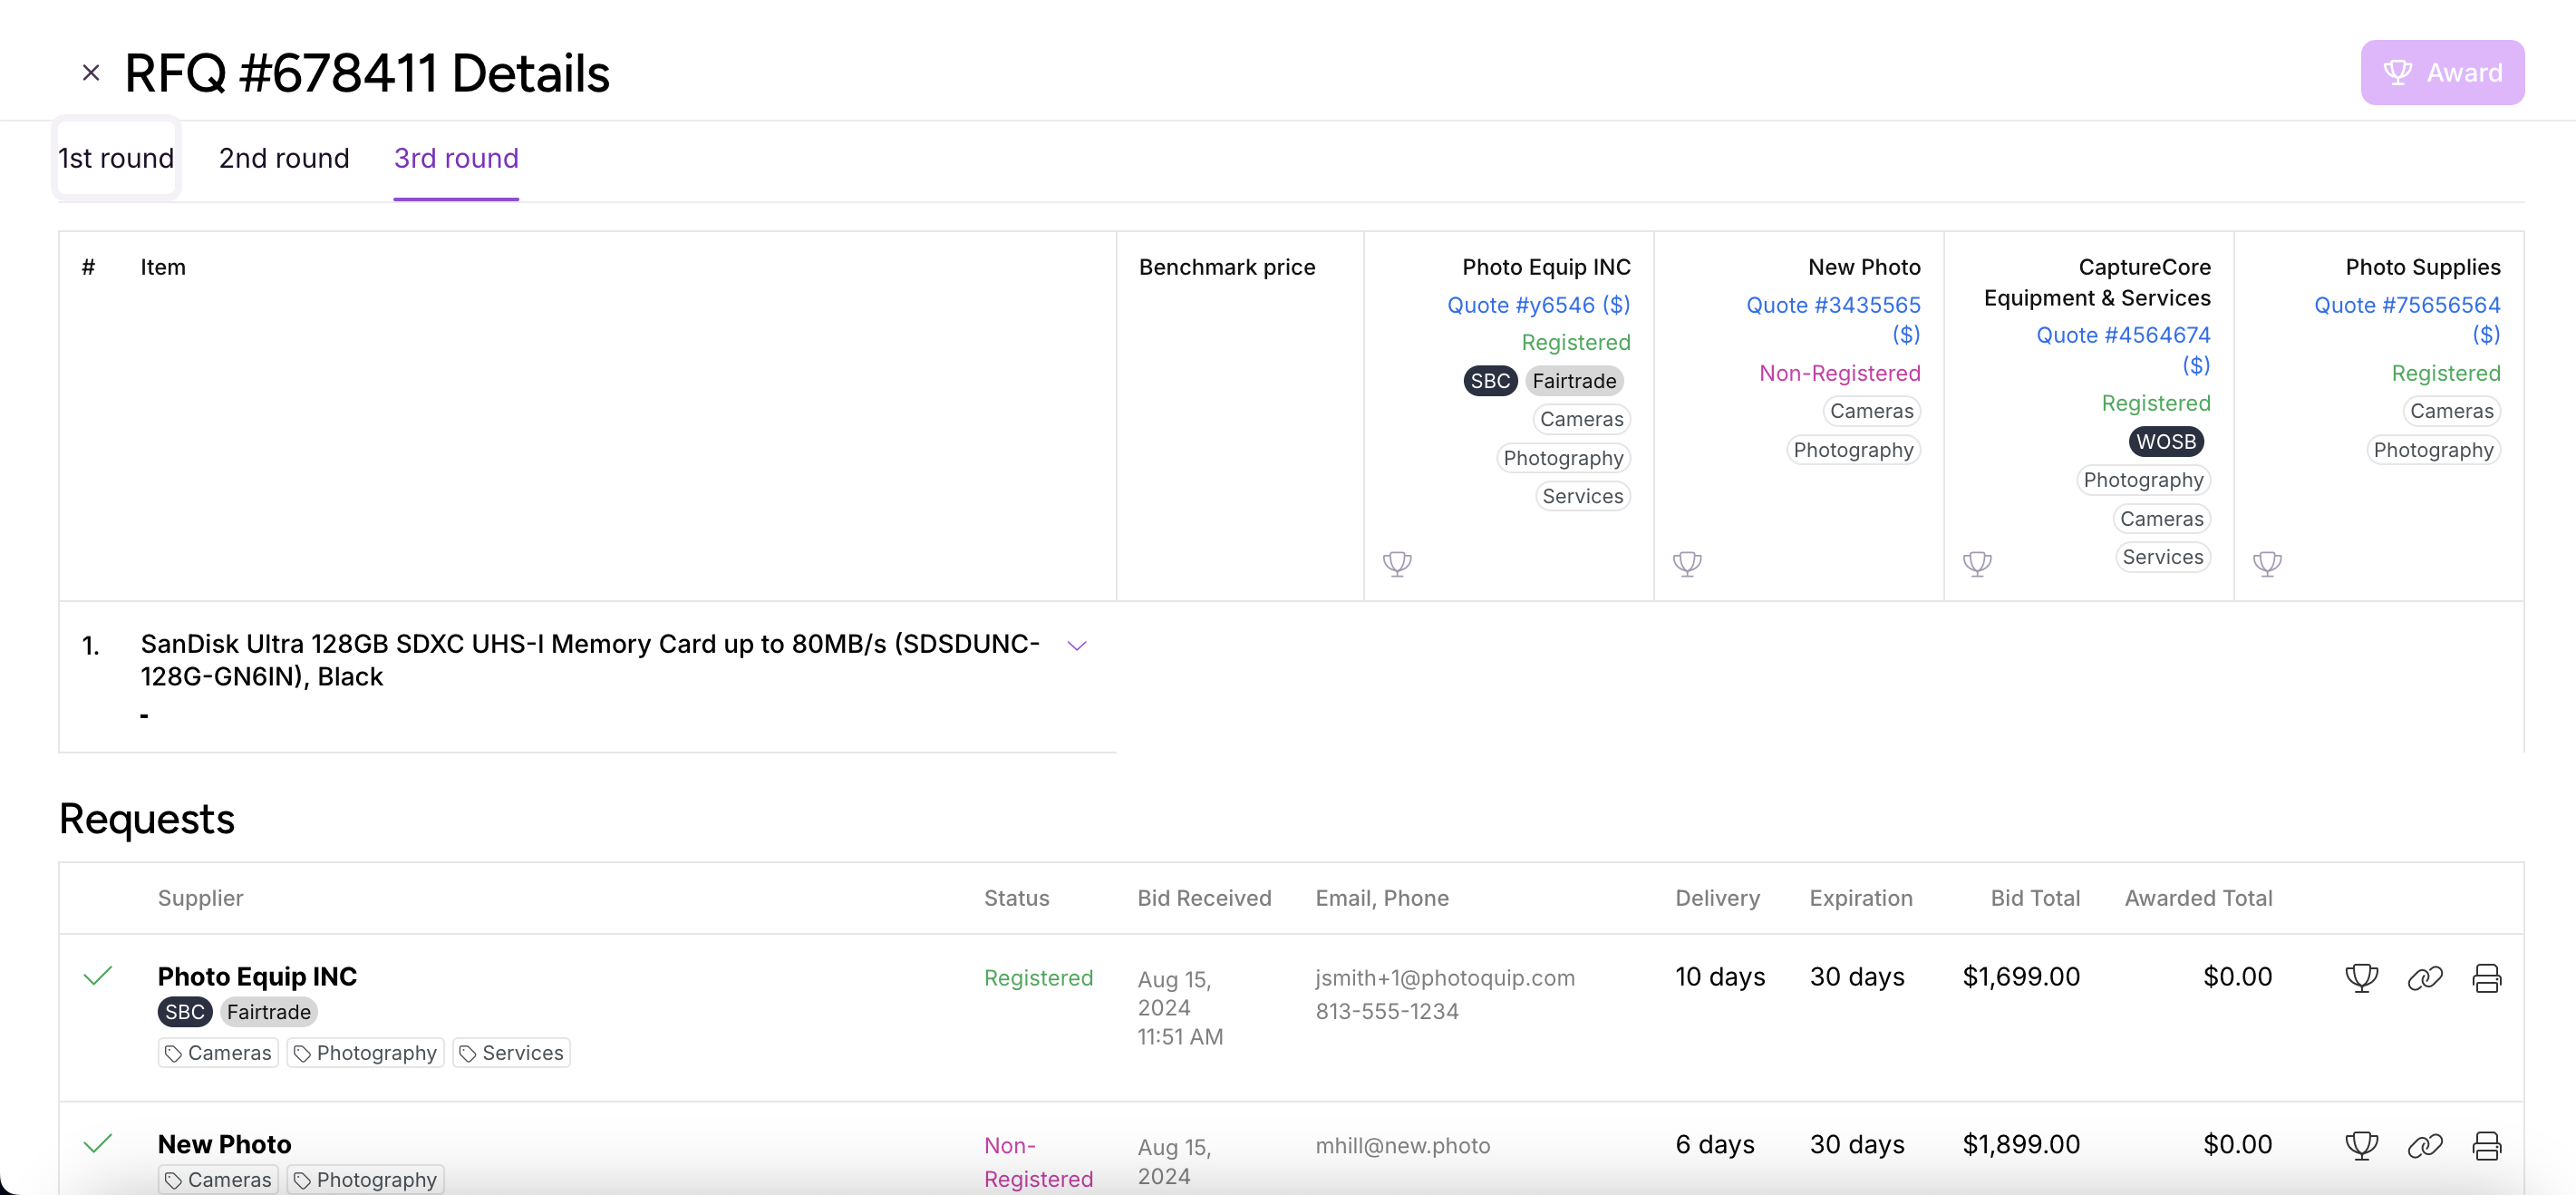The height and width of the screenshot is (1195, 2576).
Task: Click SBC badge in Photo Equip INC column header
Action: [x=1490, y=381]
